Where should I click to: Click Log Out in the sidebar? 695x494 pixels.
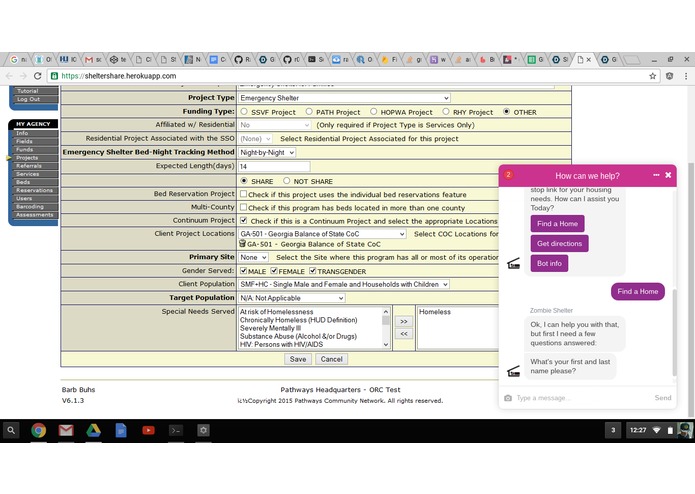click(x=35, y=99)
